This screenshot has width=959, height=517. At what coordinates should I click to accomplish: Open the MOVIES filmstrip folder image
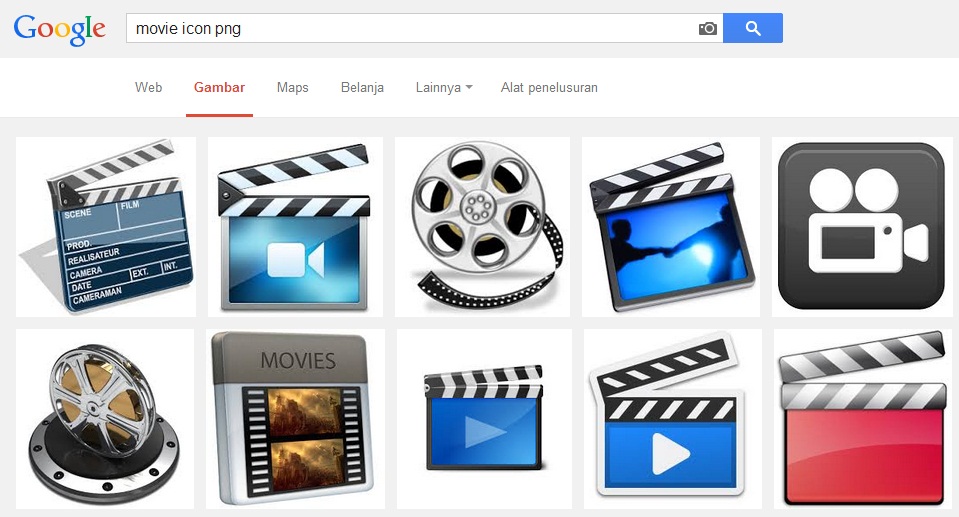(295, 418)
